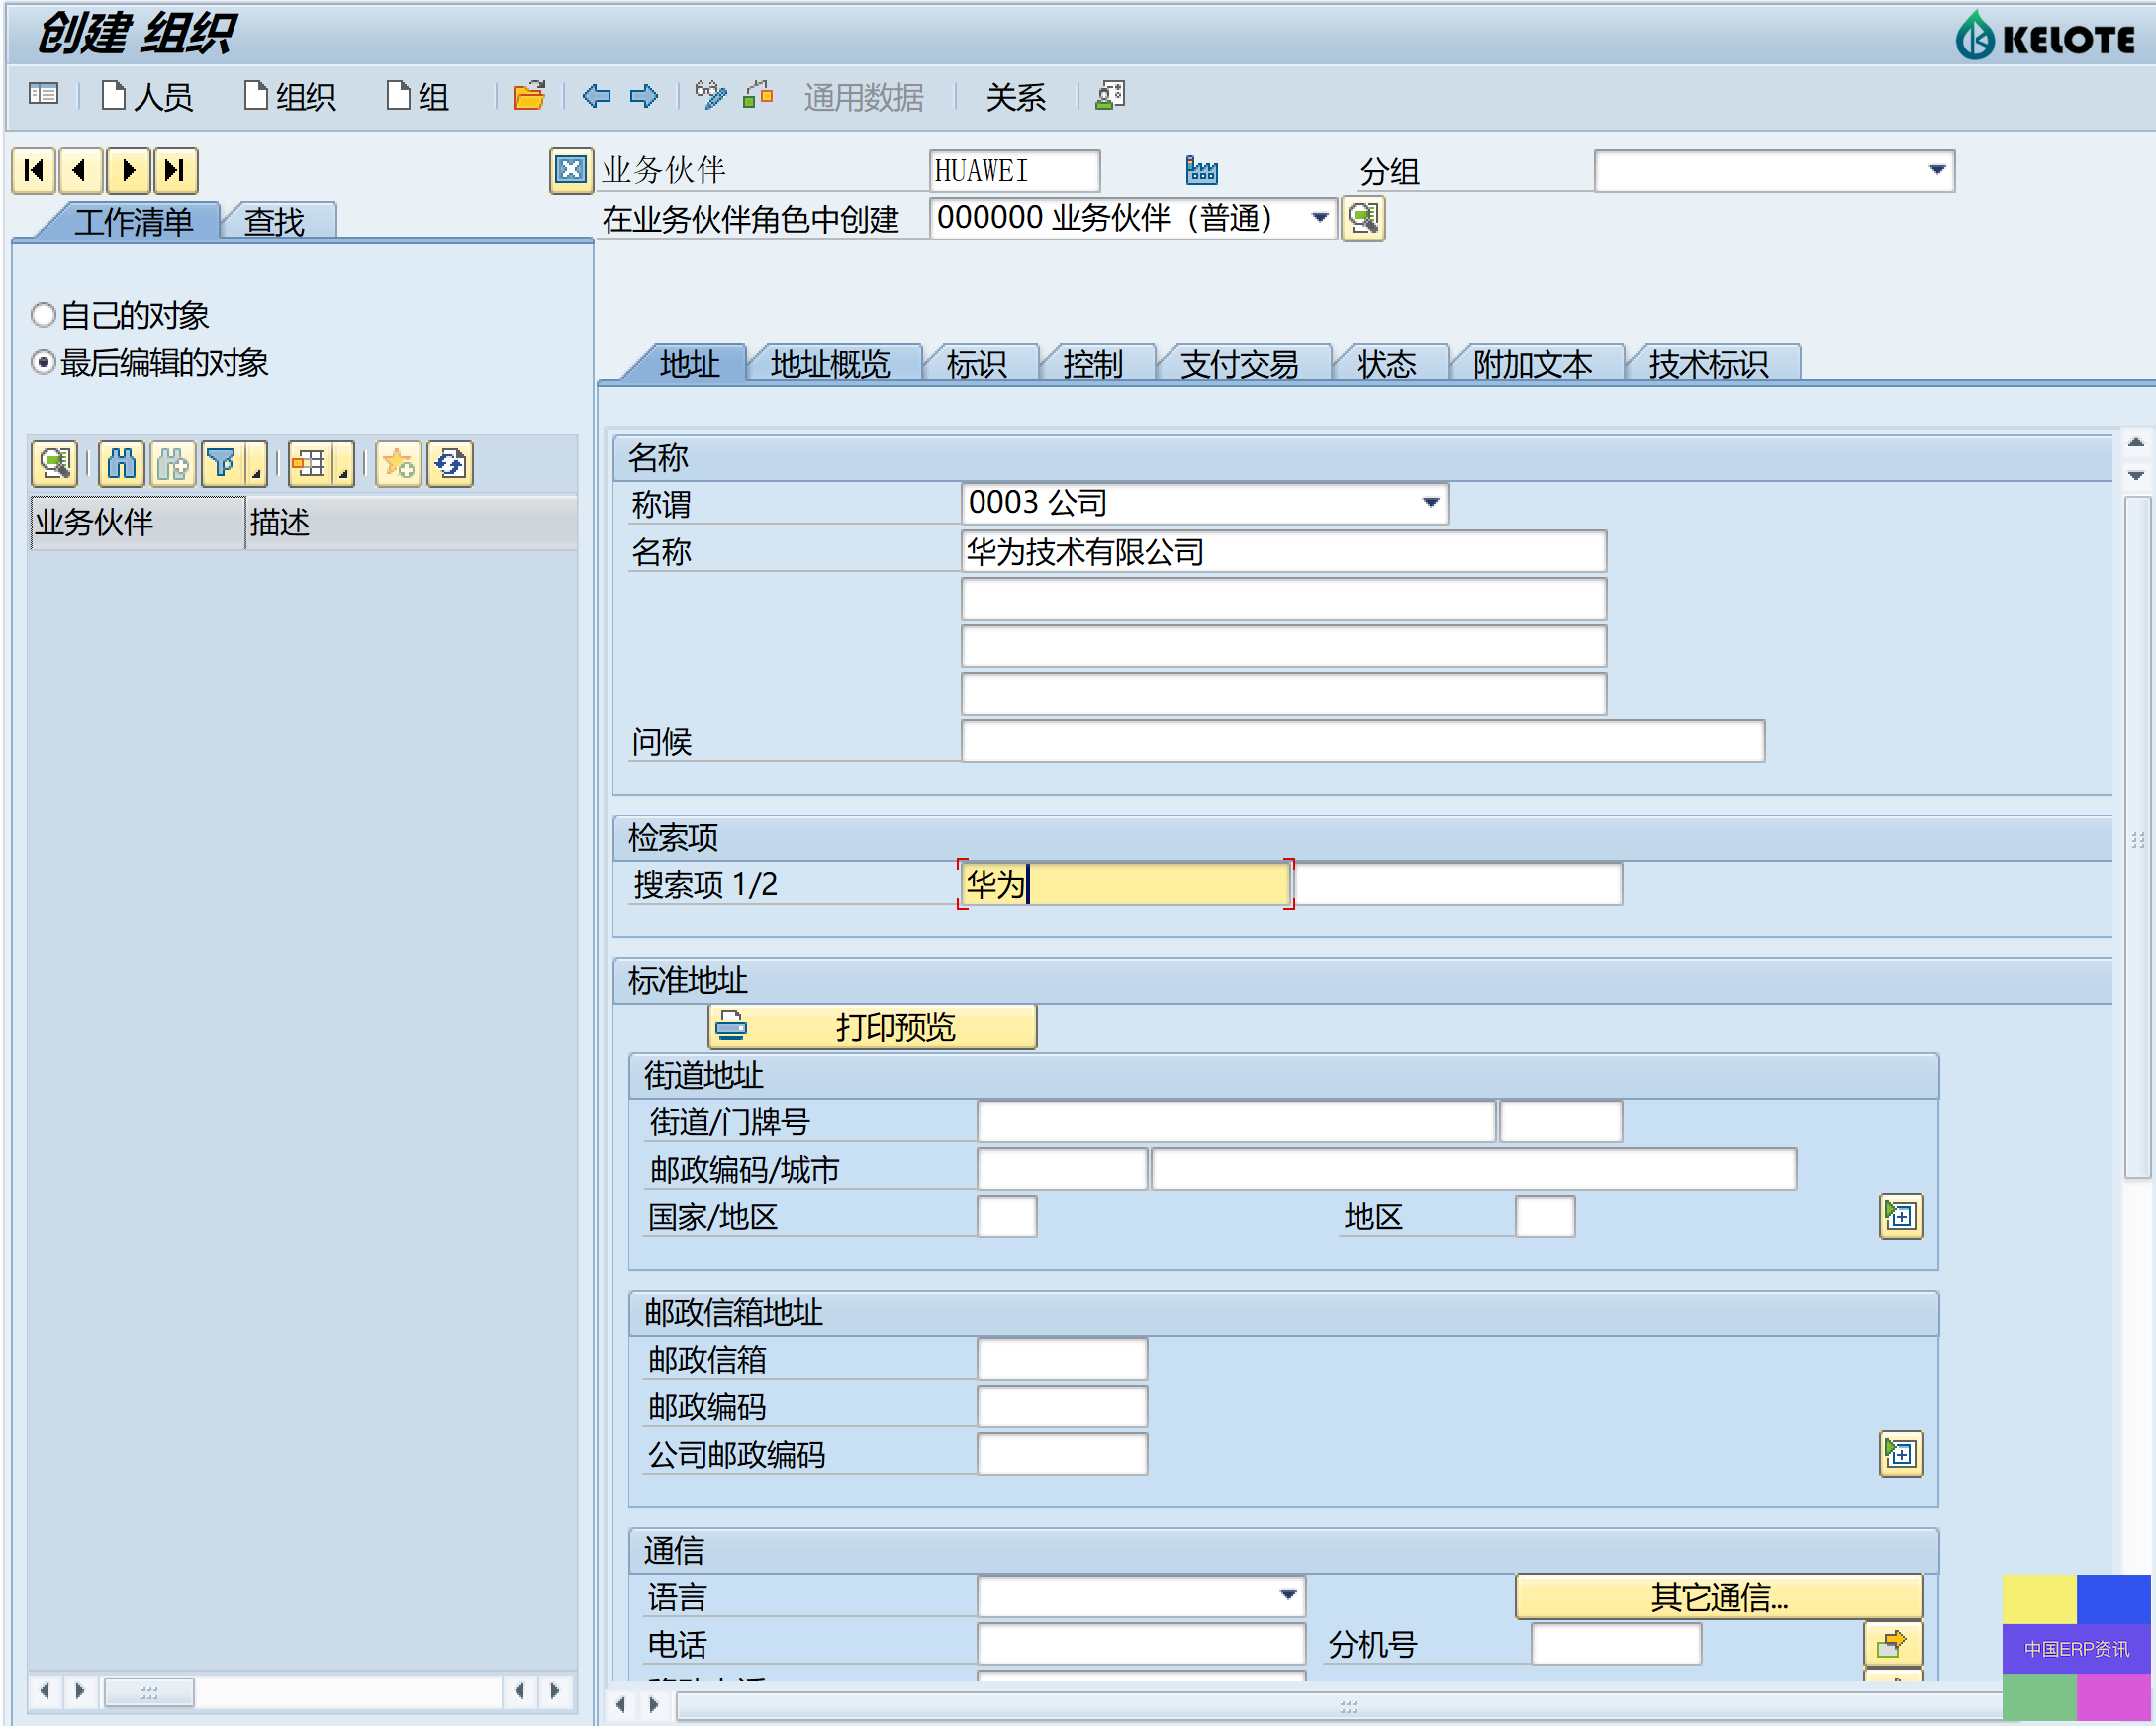The height and width of the screenshot is (1726, 2156).
Task: Click the 电话 telephone input field
Action: click(x=1141, y=1644)
